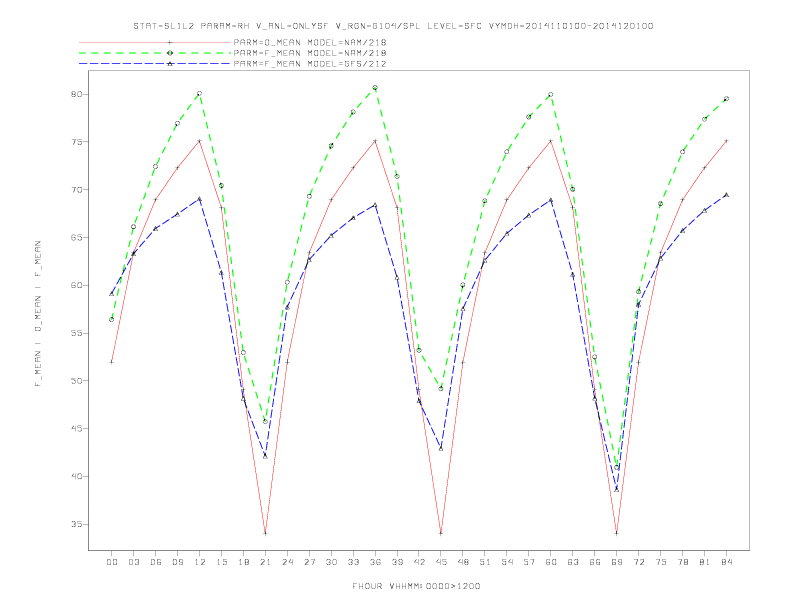Click the x-axis forecast hour label 00
Viewport: 792px width, 612px height.
point(112,562)
